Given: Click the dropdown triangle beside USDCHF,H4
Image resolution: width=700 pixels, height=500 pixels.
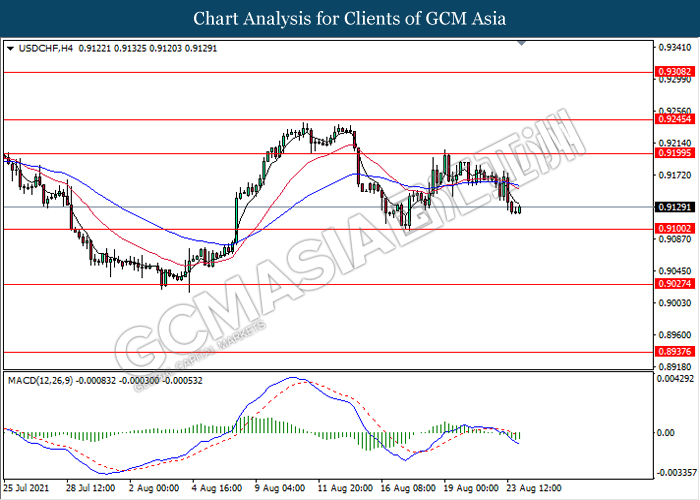Looking at the screenshot, I should [11, 48].
